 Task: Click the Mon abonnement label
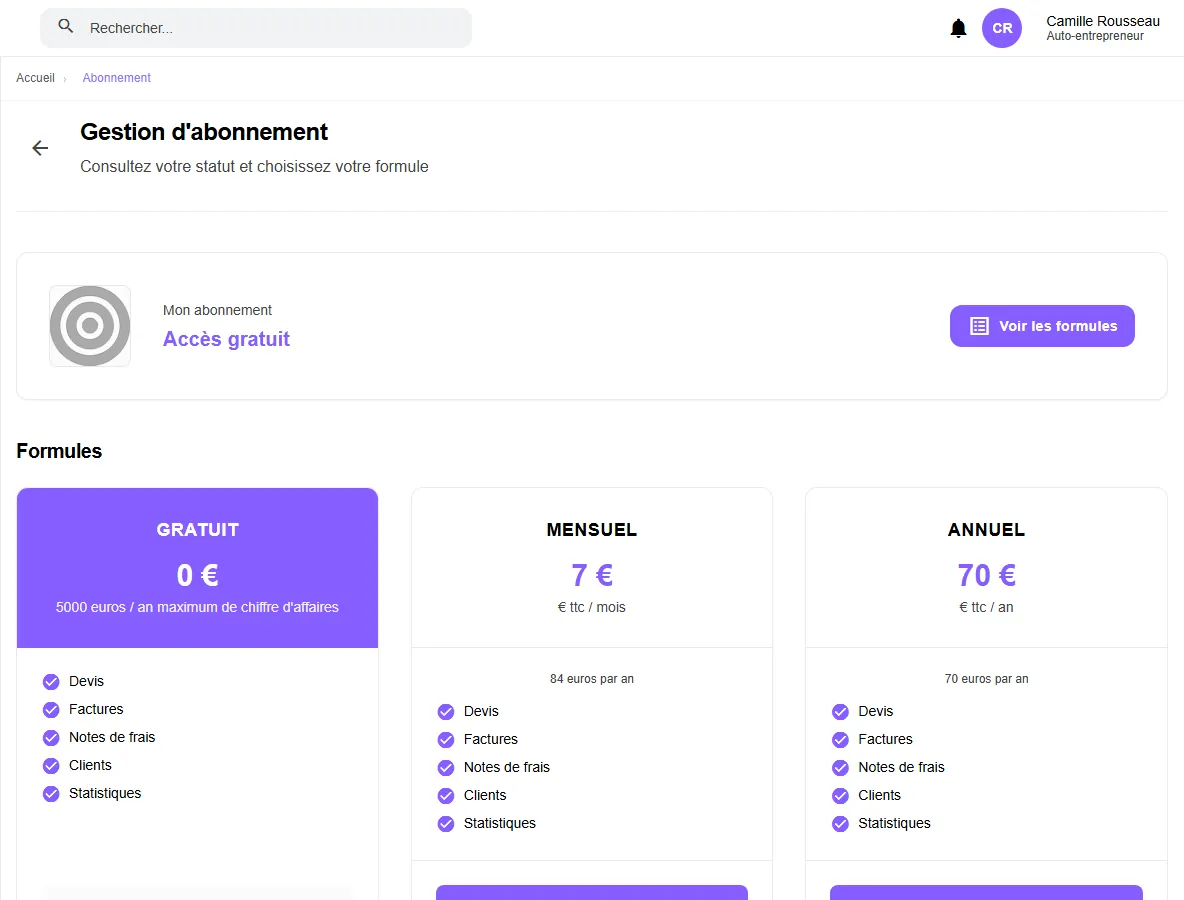point(217,310)
